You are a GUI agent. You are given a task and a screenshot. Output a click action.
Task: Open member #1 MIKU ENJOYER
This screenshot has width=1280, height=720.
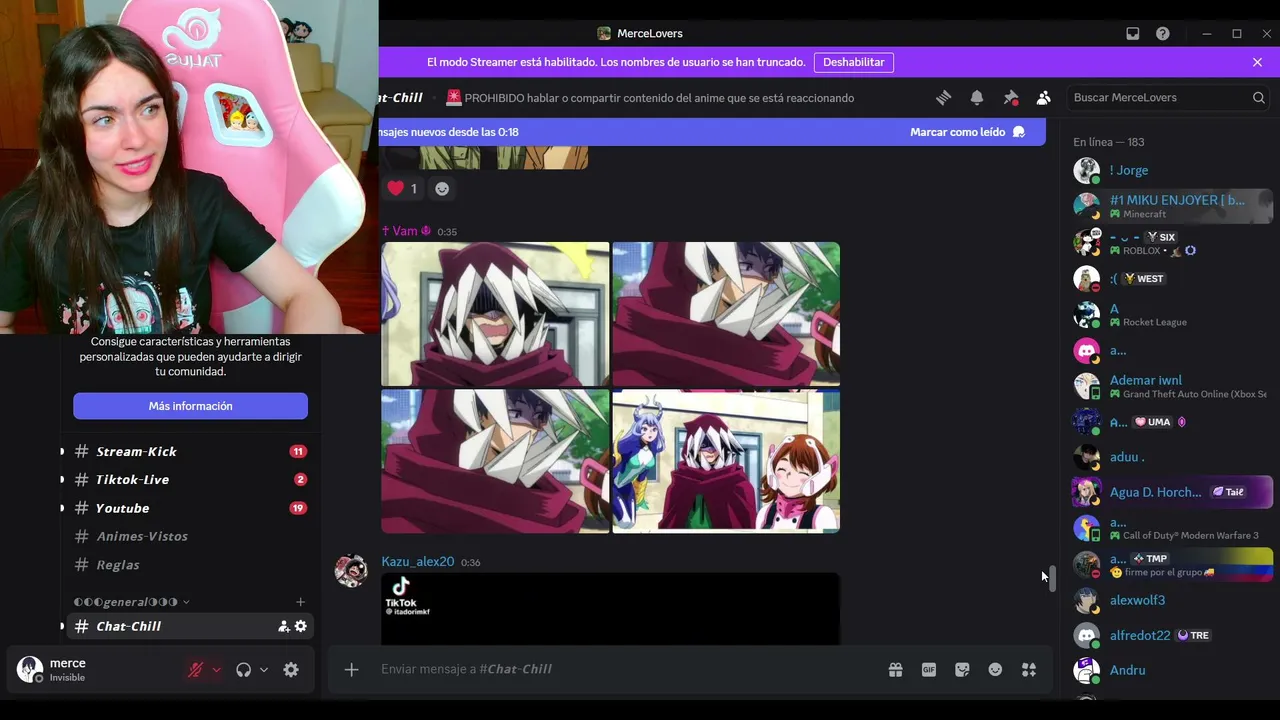pyautogui.click(x=1170, y=206)
